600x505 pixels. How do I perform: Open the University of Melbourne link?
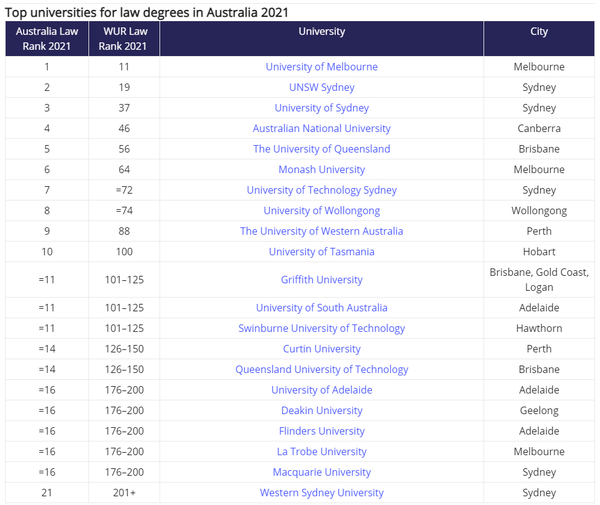pos(321,67)
